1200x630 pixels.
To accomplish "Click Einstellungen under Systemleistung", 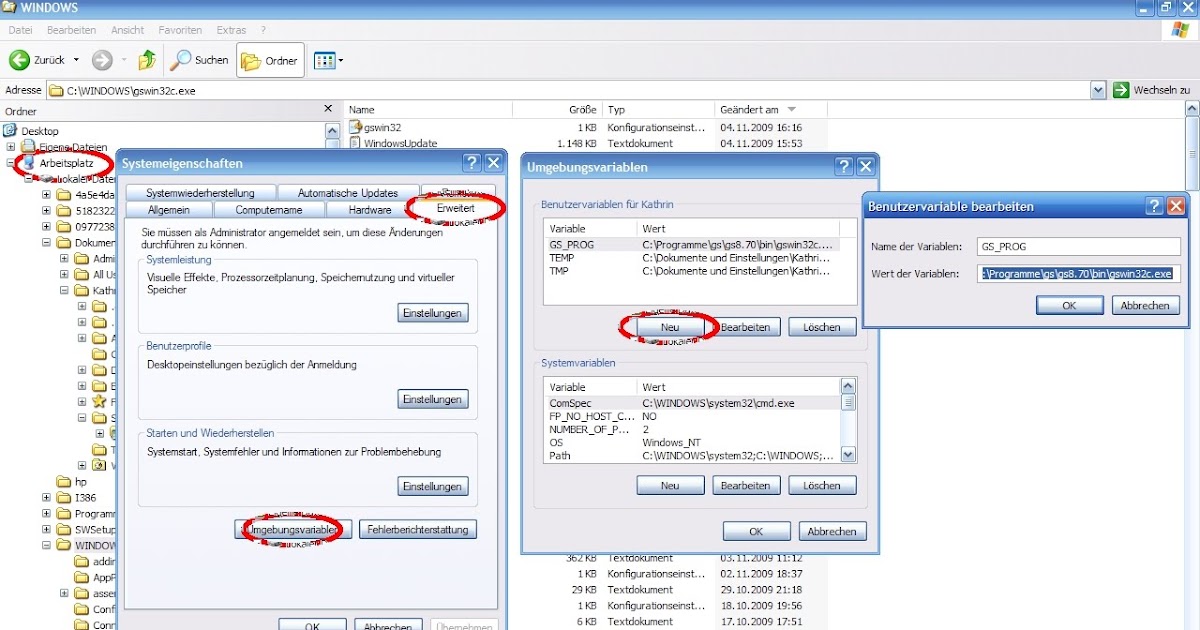I will coord(433,313).
